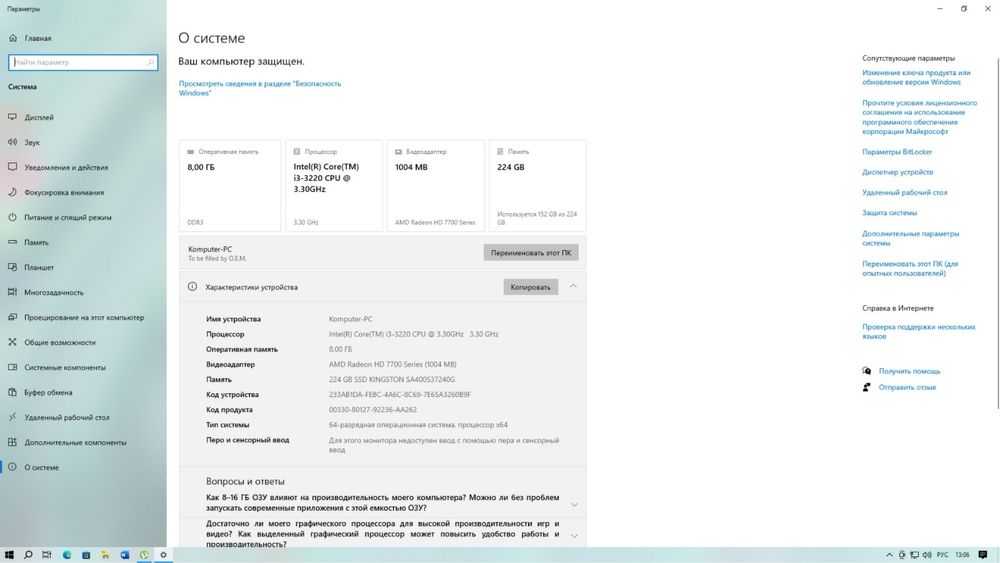Expand the 8–16 ГБ ОЗУ question
The height and width of the screenshot is (563, 1000).
tap(574, 505)
